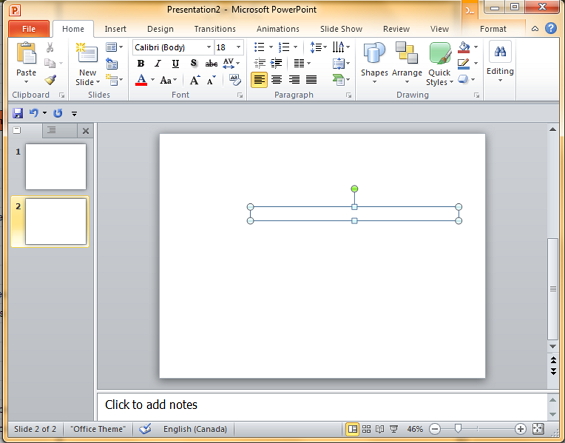Zoom in with the plus button
The width and height of the screenshot is (565, 443).
pos(520,429)
